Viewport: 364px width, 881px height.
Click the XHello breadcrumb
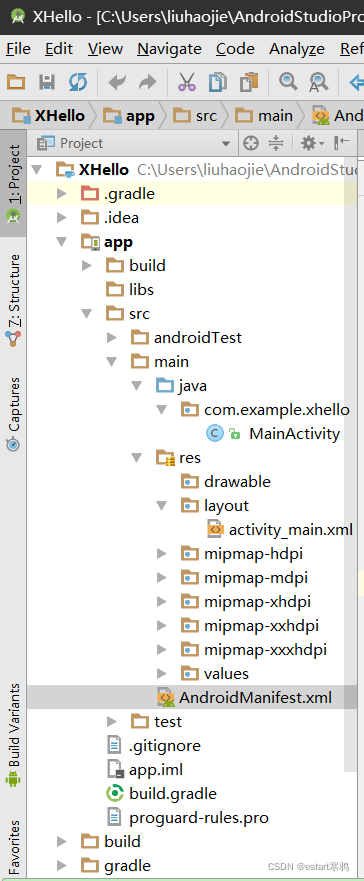[49, 116]
